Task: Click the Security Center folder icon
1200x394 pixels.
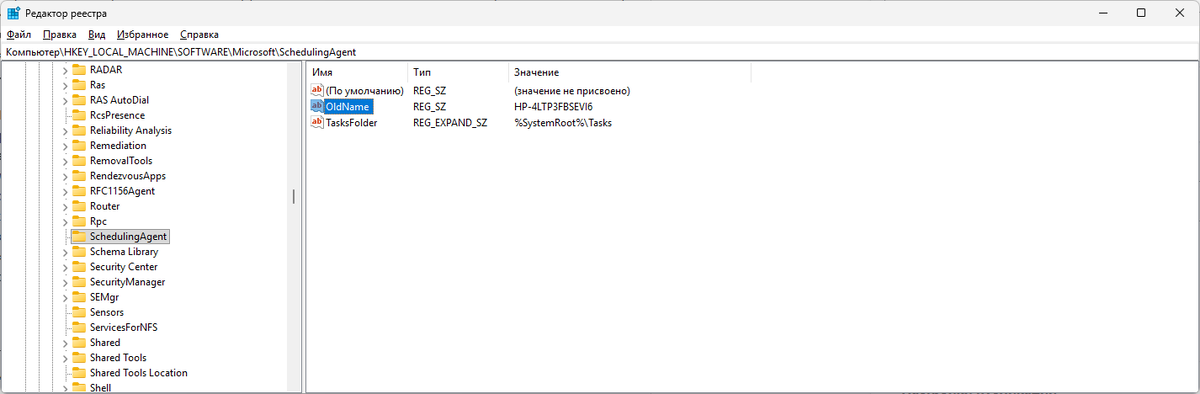Action: 79,267
